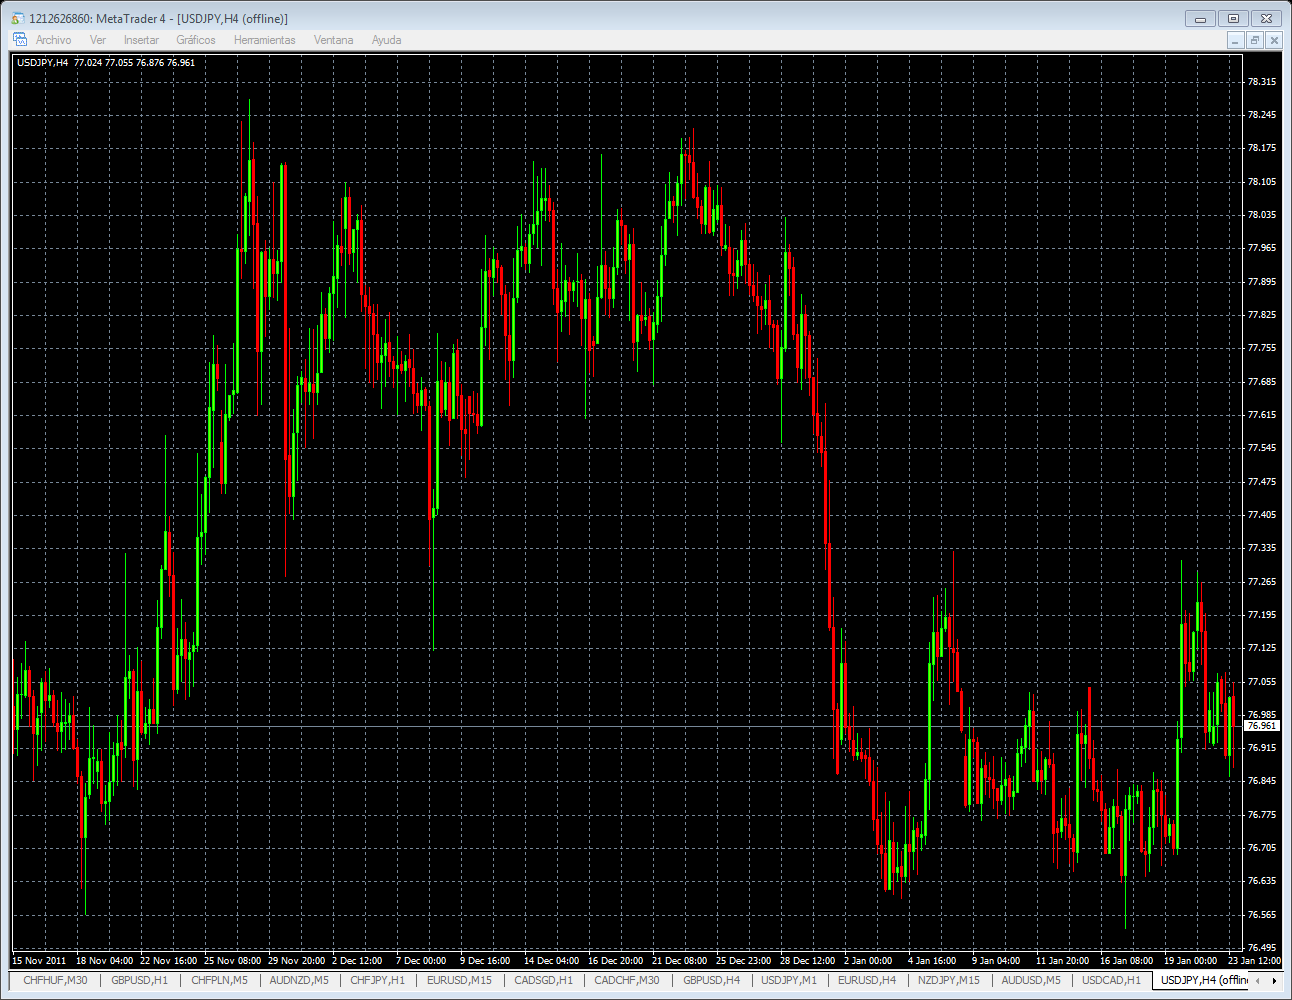
Task: Switch to the AUDUSD,M5 chart tab
Action: pyautogui.click(x=1031, y=980)
